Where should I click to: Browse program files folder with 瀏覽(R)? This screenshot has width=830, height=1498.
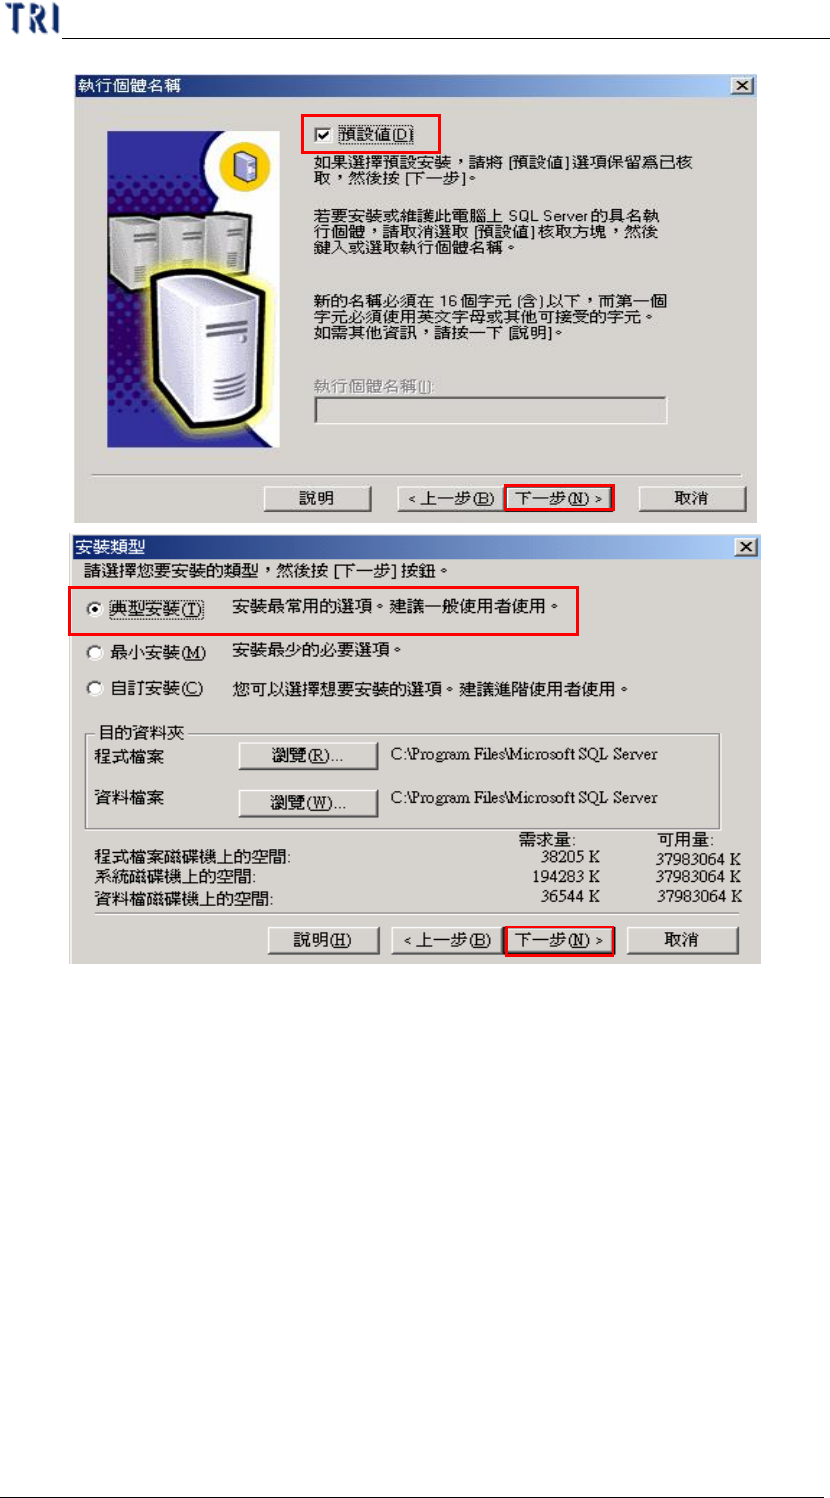coord(308,756)
